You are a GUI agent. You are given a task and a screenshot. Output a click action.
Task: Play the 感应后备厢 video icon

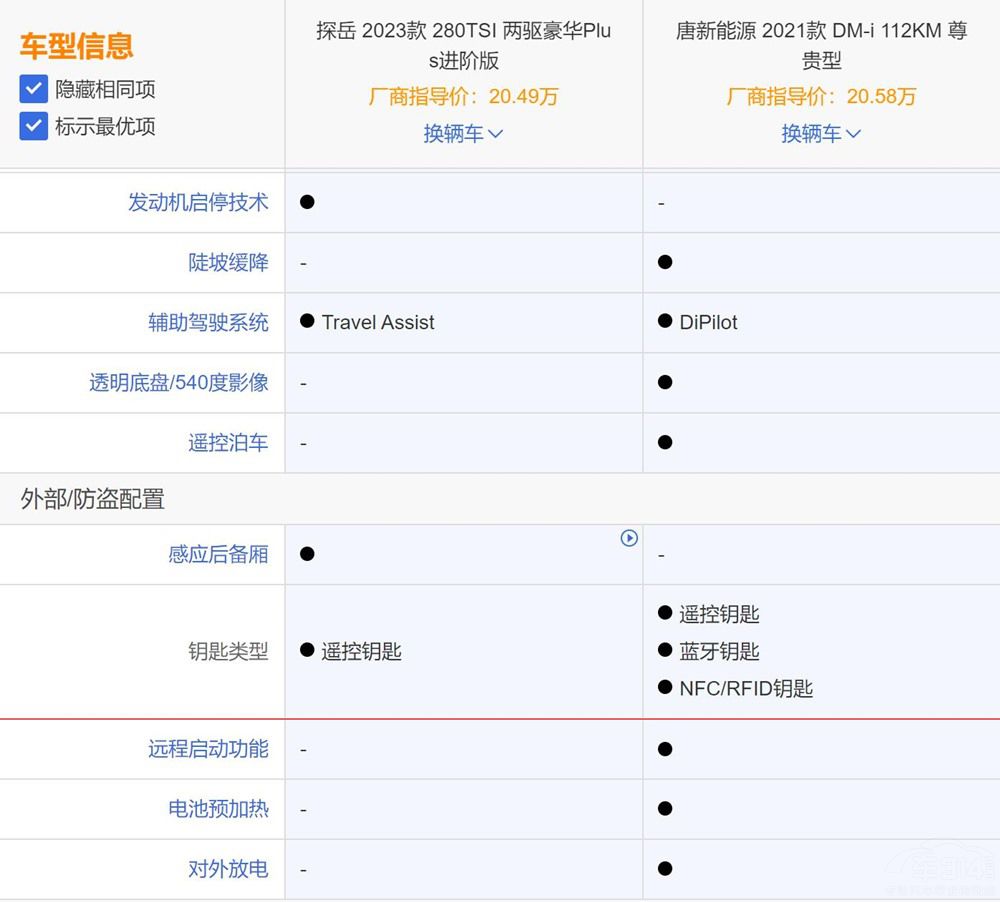629,538
